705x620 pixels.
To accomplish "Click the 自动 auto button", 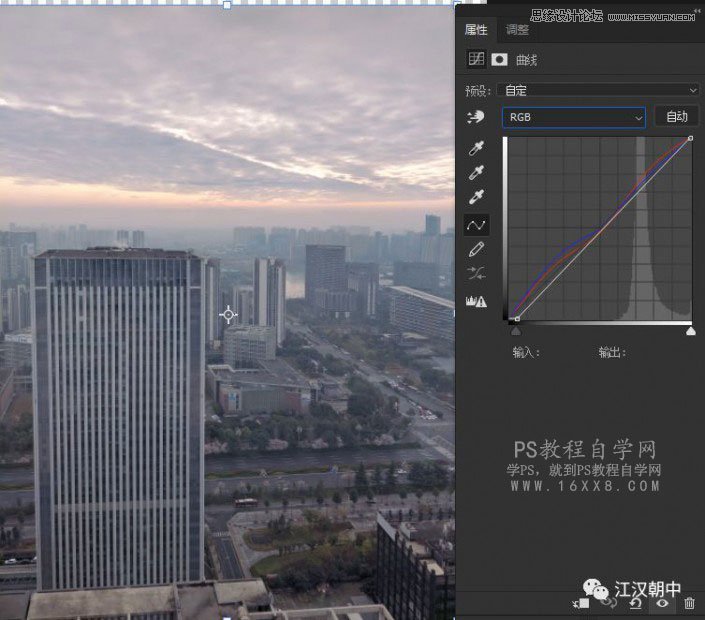I will [x=676, y=117].
